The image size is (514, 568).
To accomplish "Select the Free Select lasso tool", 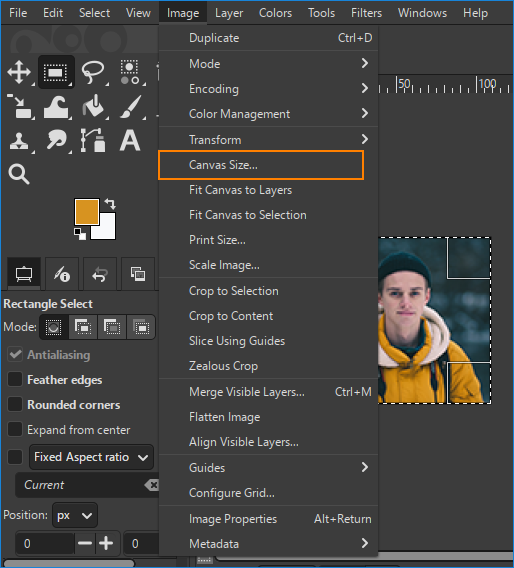I will [x=93, y=72].
